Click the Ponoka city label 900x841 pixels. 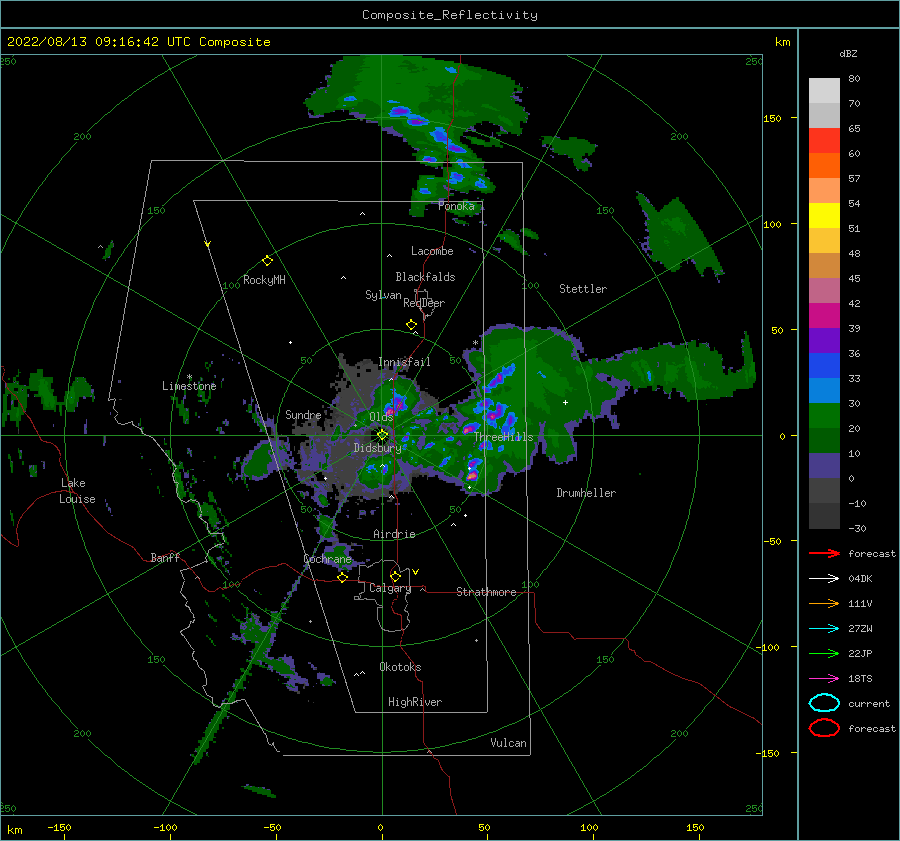[x=456, y=206]
